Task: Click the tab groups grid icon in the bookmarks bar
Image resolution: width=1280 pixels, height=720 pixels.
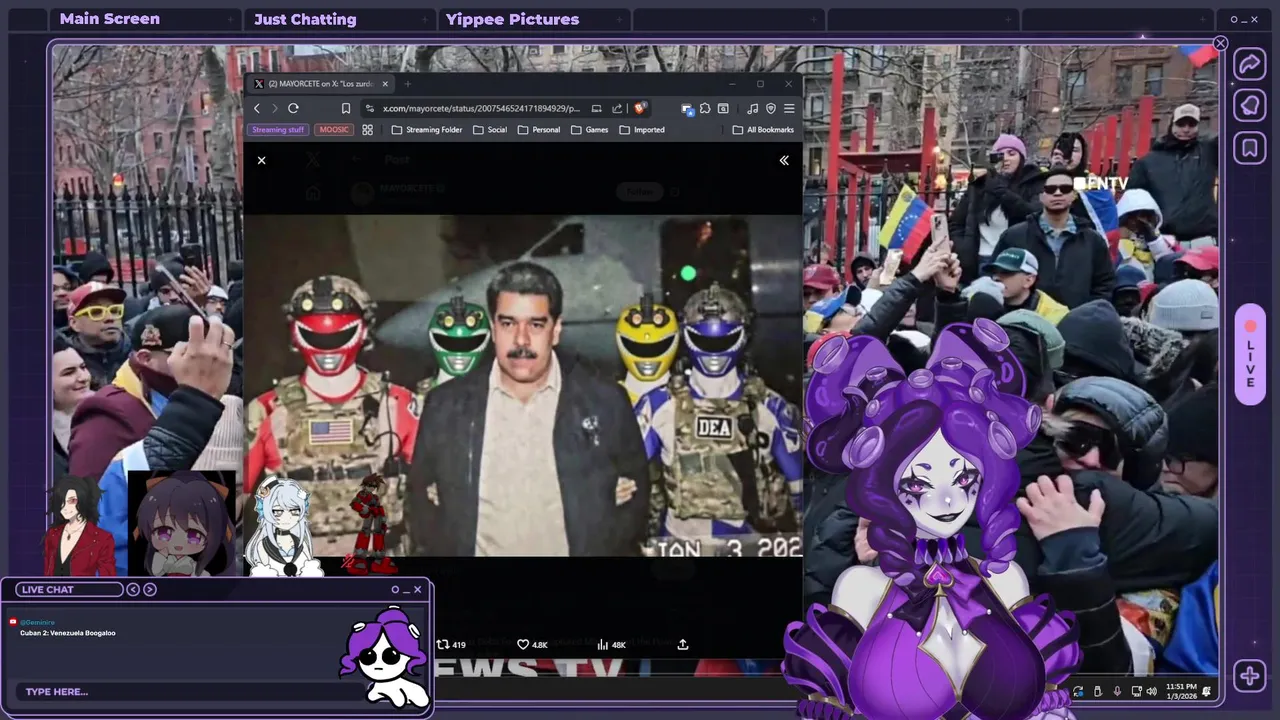Action: click(x=368, y=130)
